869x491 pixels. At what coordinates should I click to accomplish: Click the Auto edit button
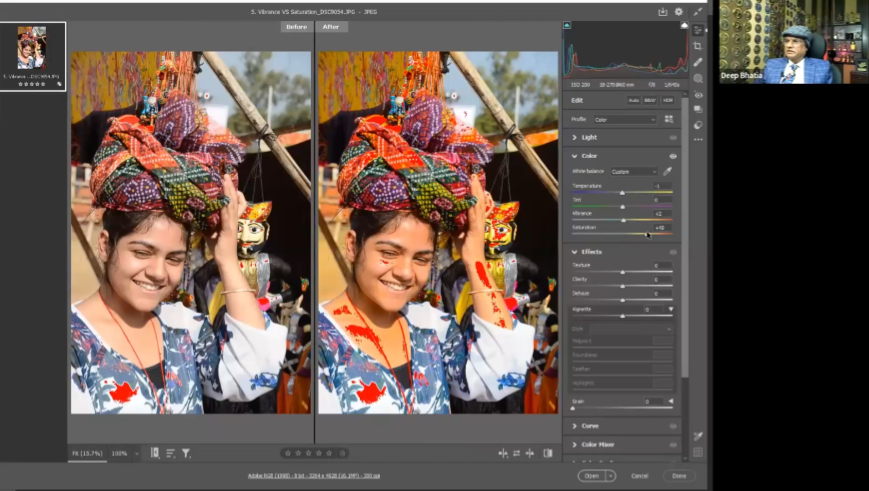point(633,100)
